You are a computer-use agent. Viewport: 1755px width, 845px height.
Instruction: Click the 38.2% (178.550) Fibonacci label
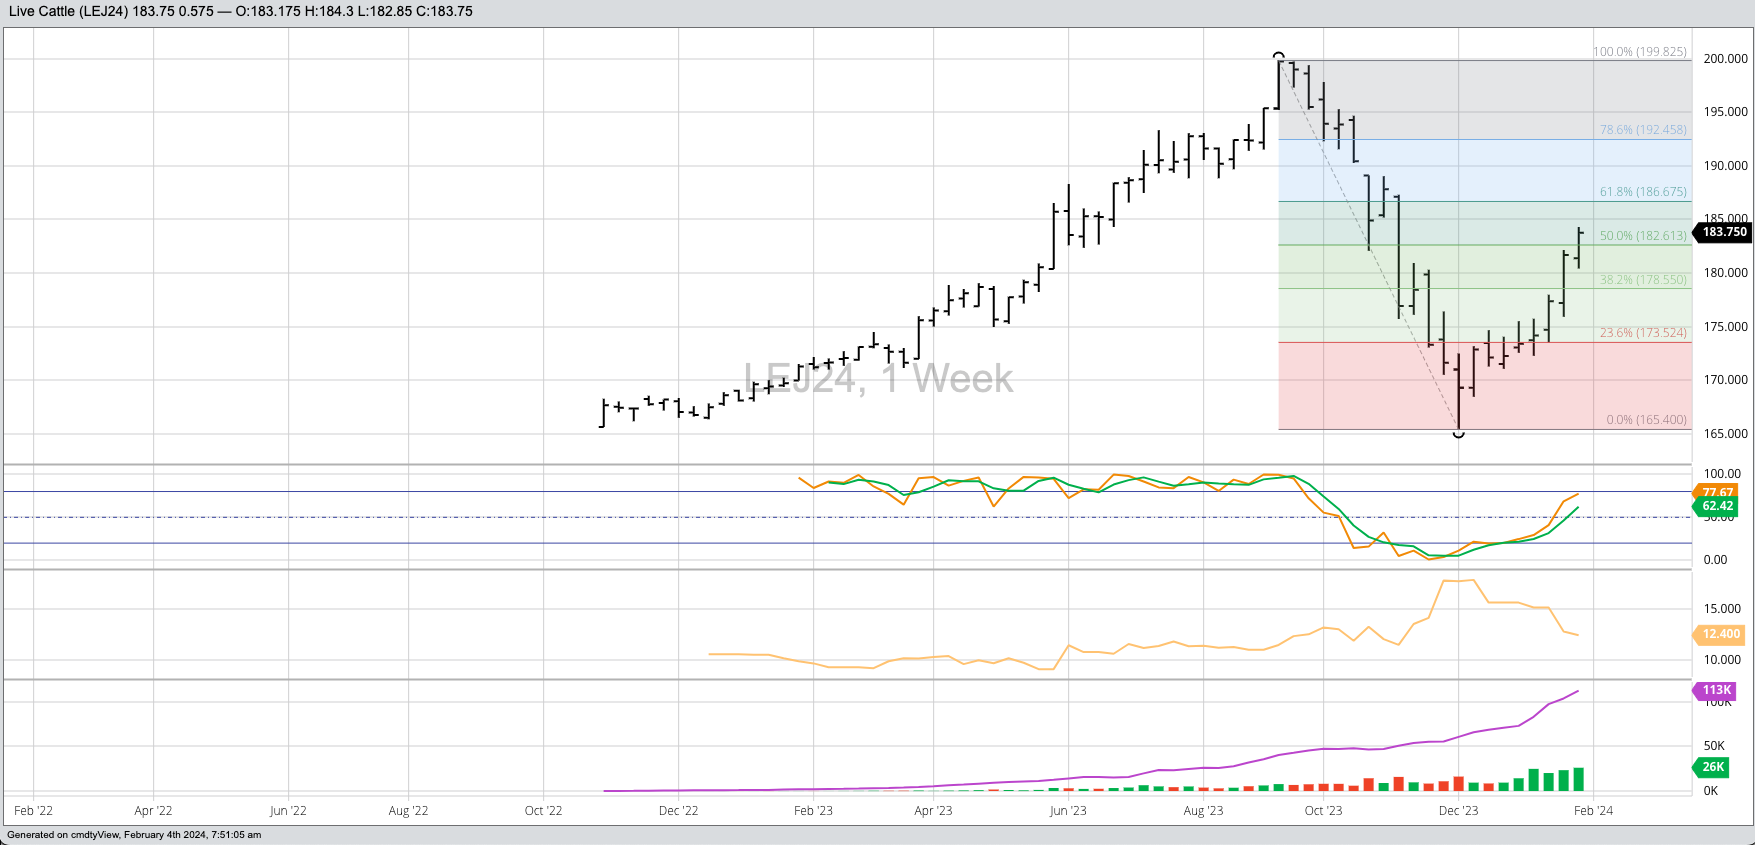point(1643,280)
